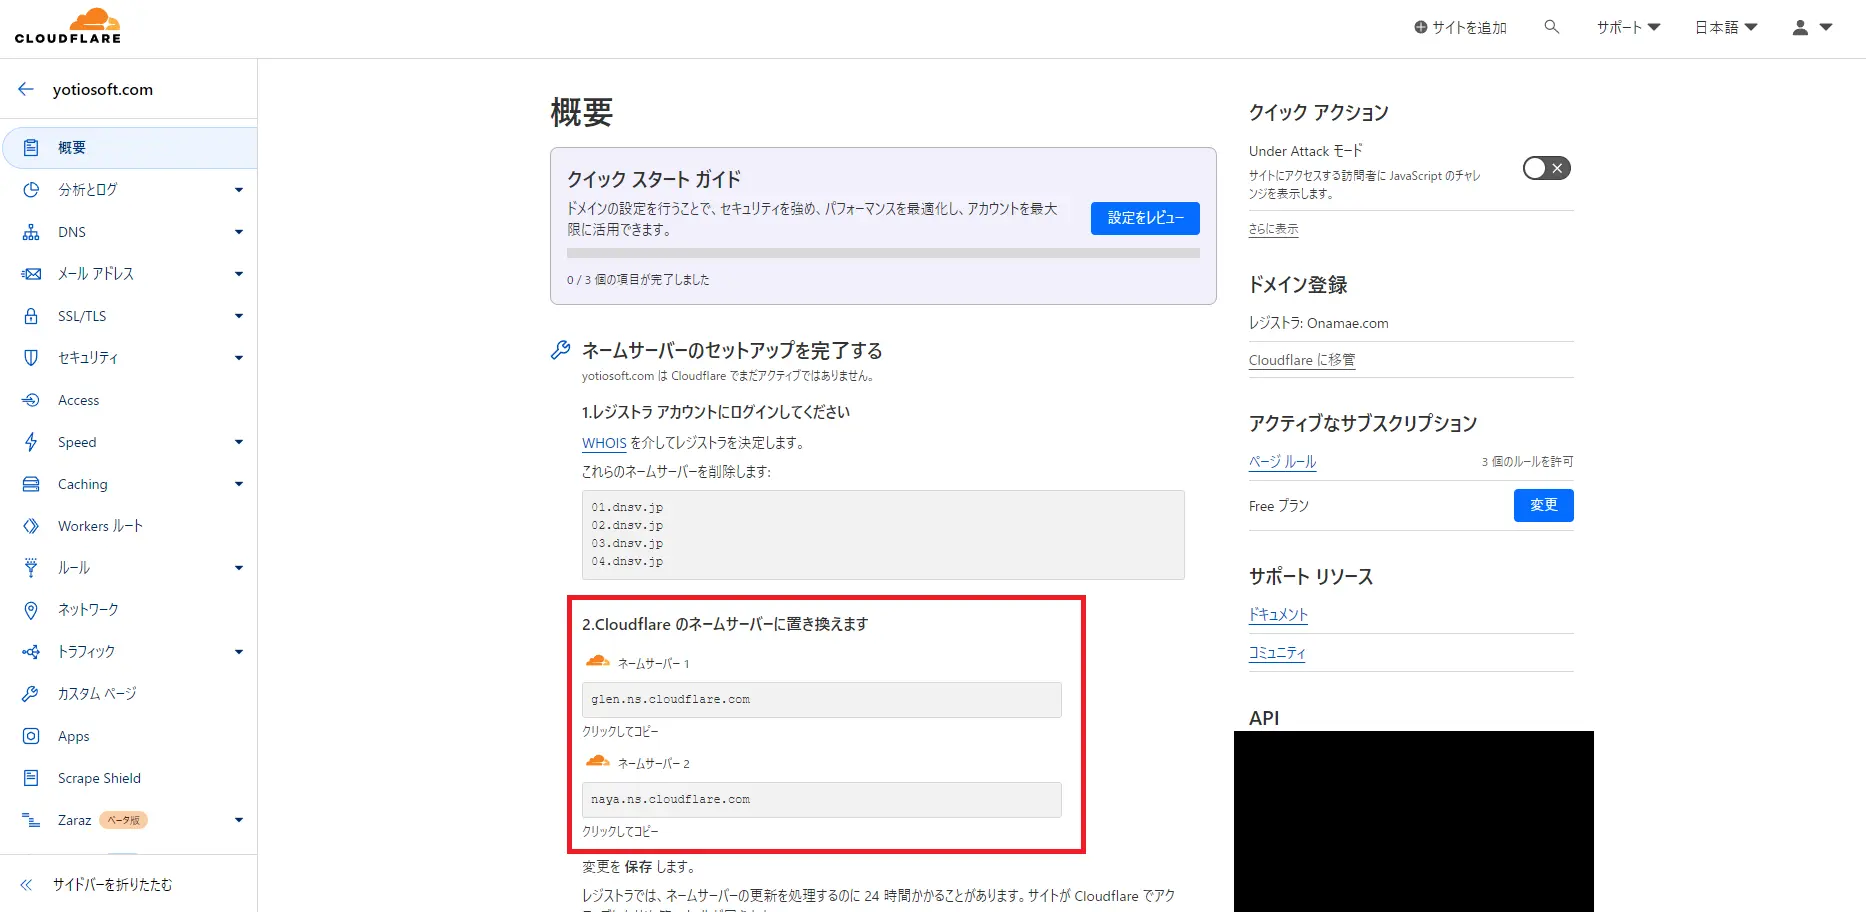Expand the DNS submenu arrow

click(239, 232)
